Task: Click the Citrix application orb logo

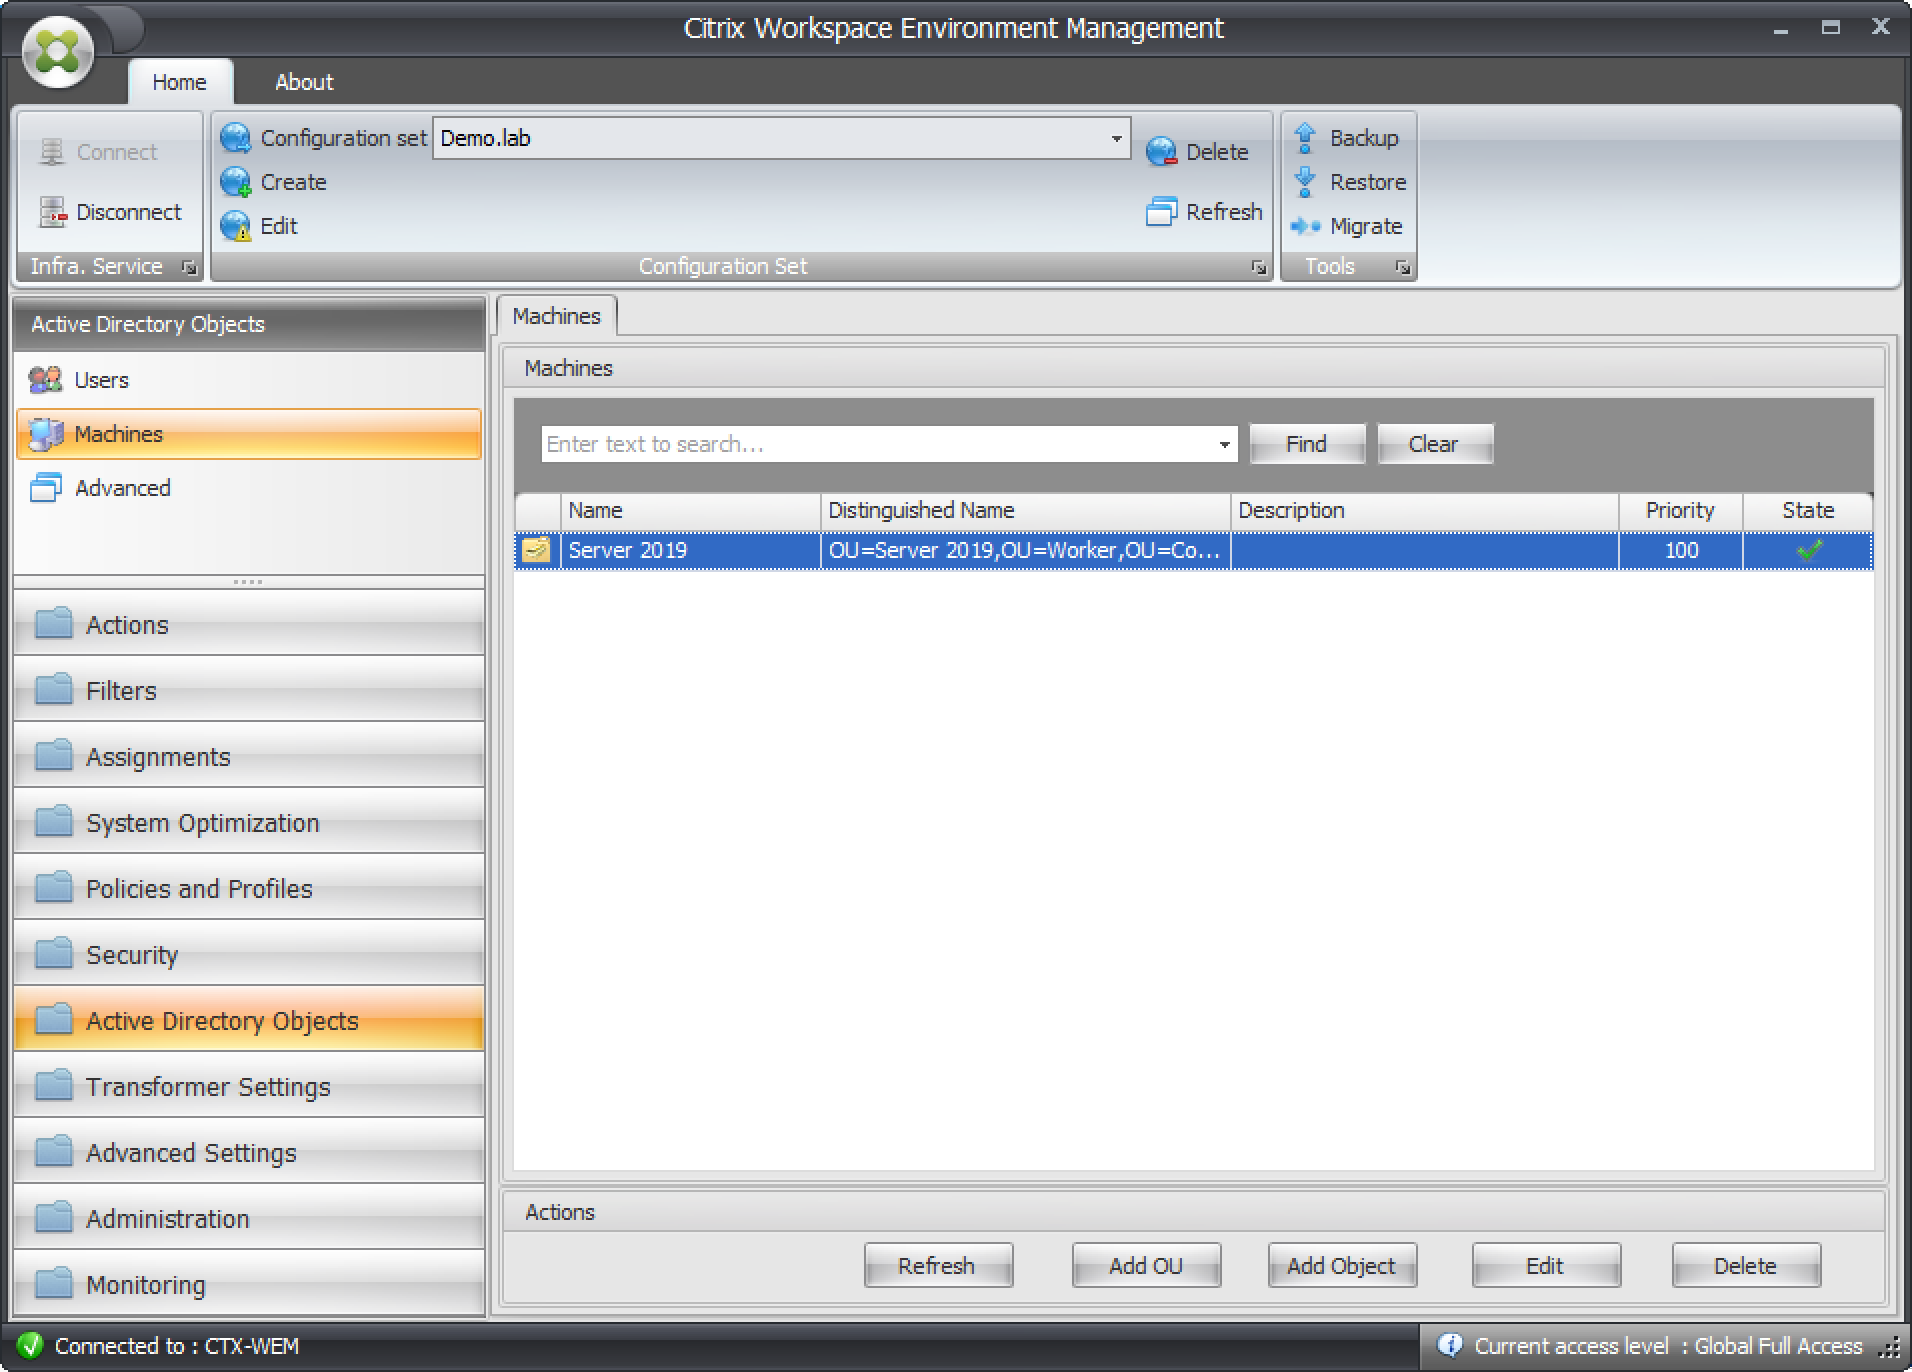Action: click(x=58, y=52)
